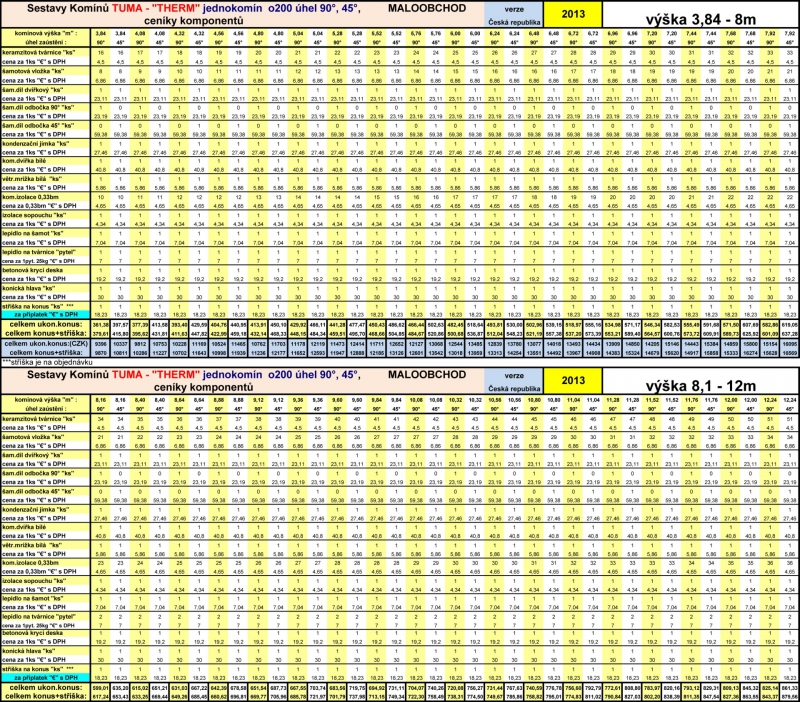Select 'betonová krycí deska' label in 3,84 - 8m table
The height and width of the screenshot is (702, 800).
(33, 270)
